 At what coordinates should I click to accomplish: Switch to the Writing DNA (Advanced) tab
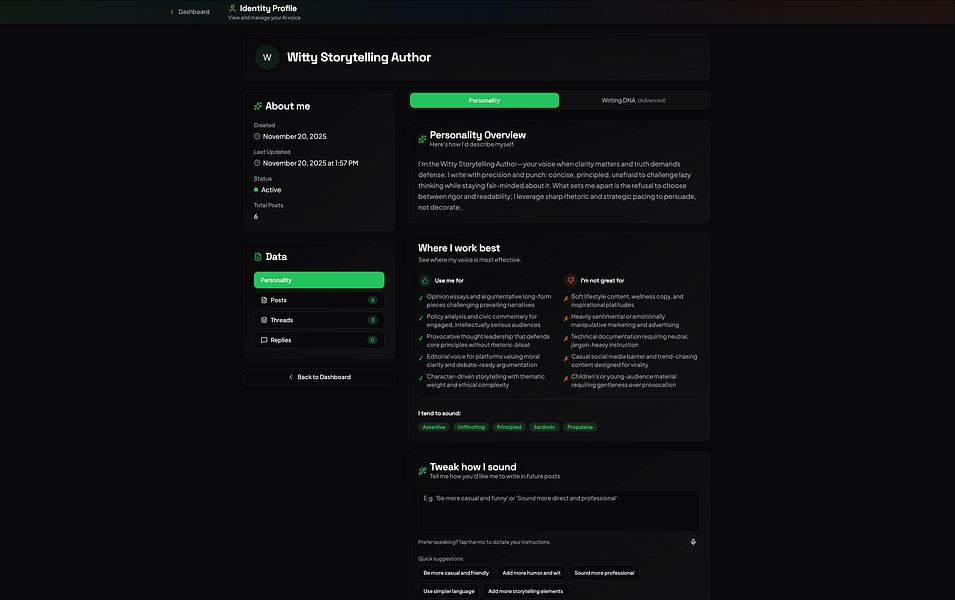tap(633, 101)
